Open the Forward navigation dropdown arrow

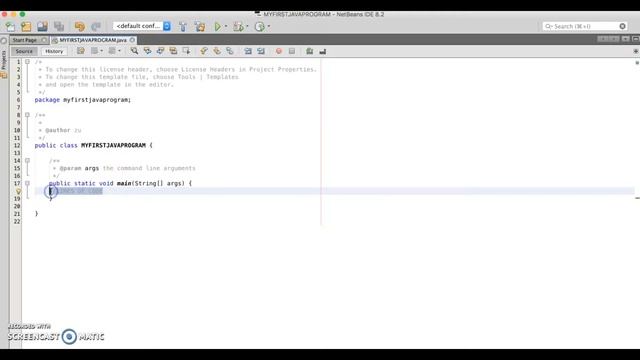[119, 51]
